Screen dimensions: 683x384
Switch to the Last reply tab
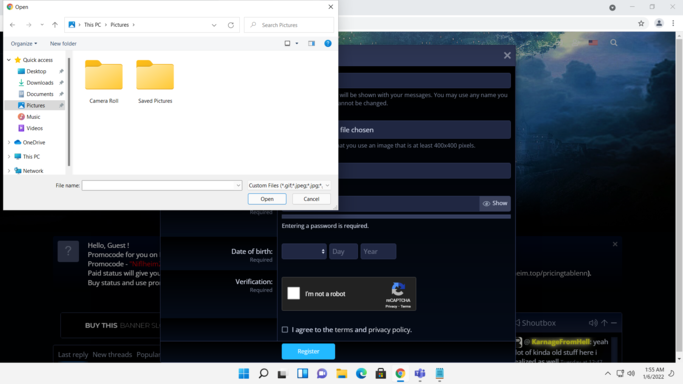(73, 354)
